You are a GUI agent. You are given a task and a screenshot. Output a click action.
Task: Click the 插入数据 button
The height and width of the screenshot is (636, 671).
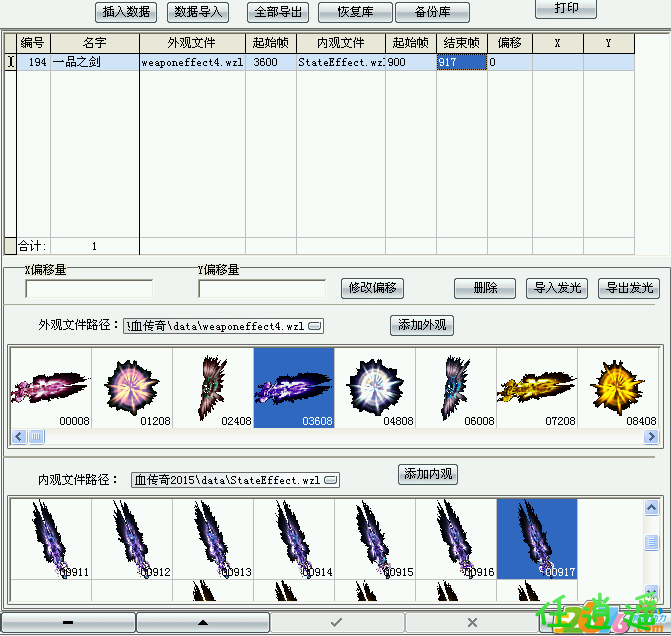[126, 12]
